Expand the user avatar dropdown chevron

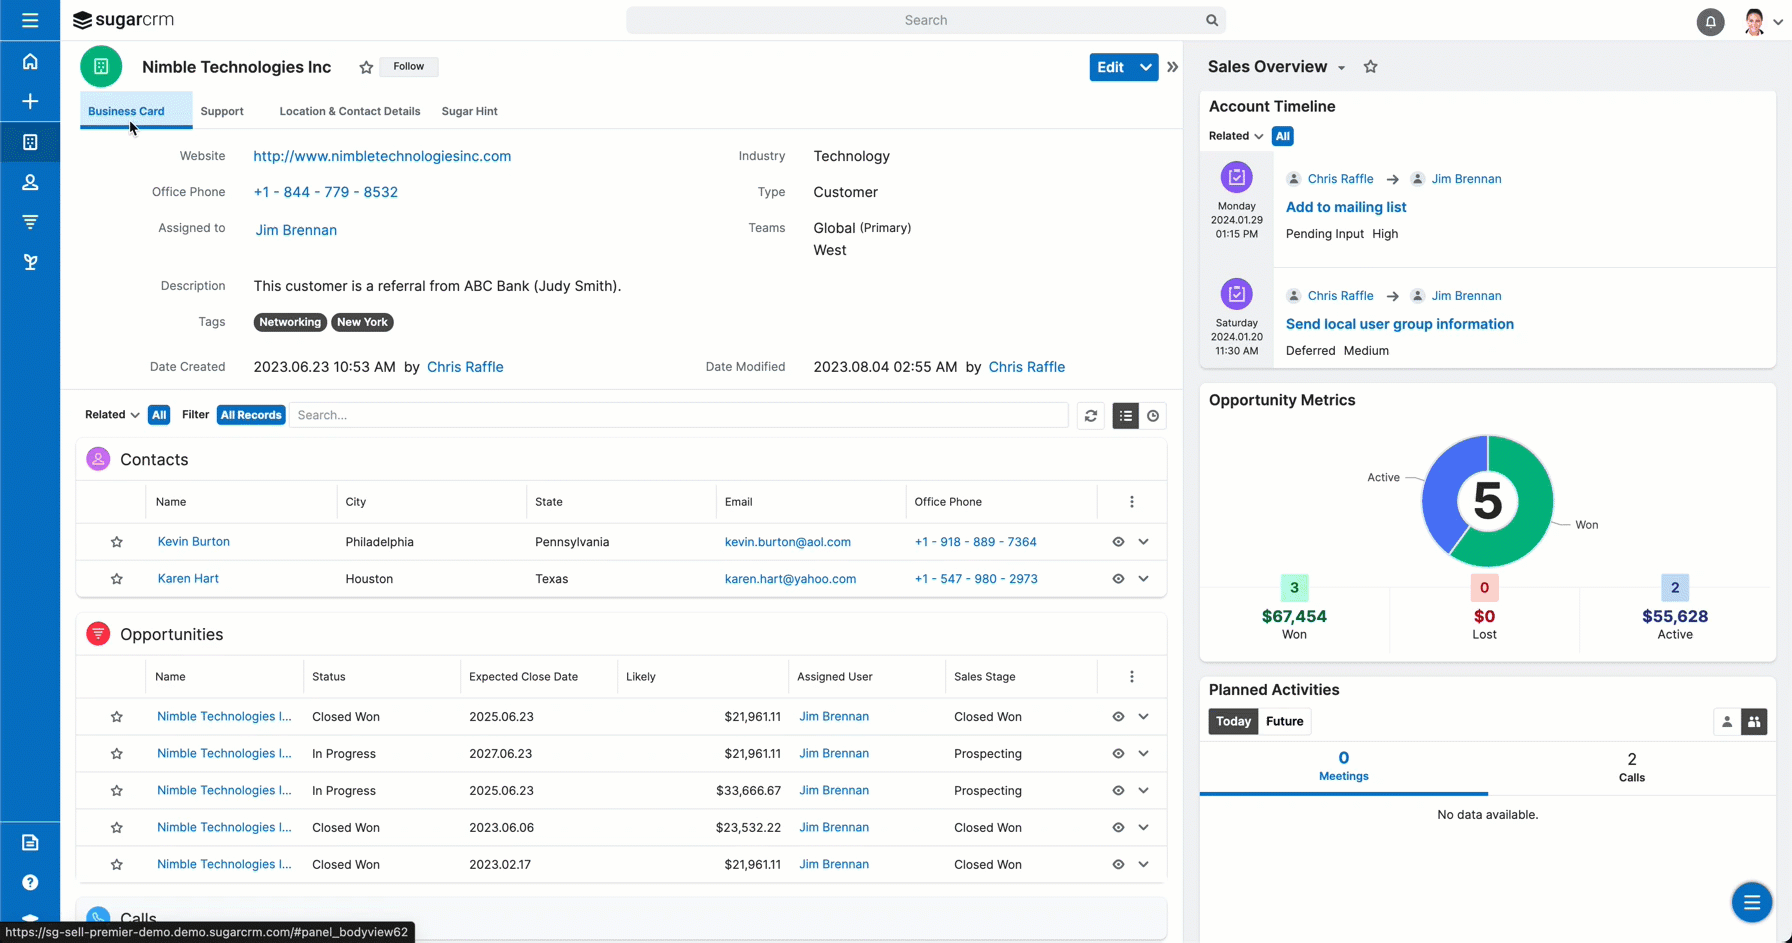click(x=1778, y=22)
